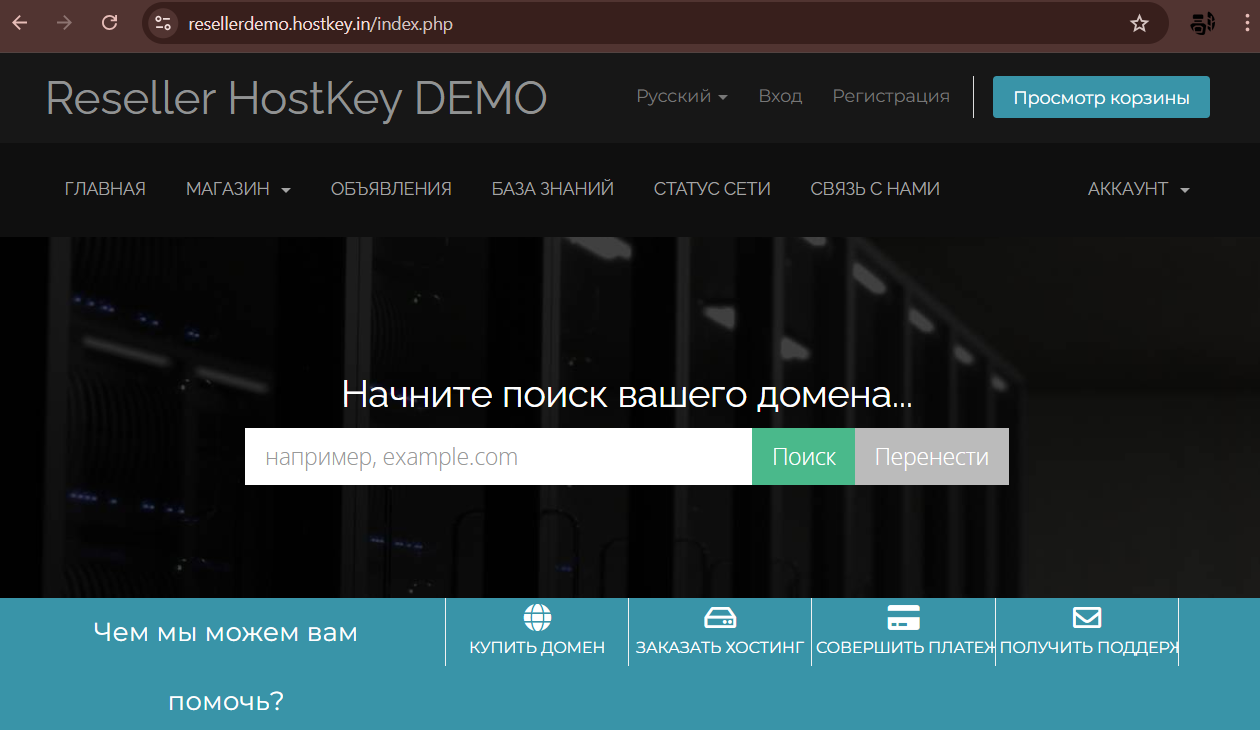Focus the domain search input field
The height and width of the screenshot is (730, 1260).
[x=498, y=457]
